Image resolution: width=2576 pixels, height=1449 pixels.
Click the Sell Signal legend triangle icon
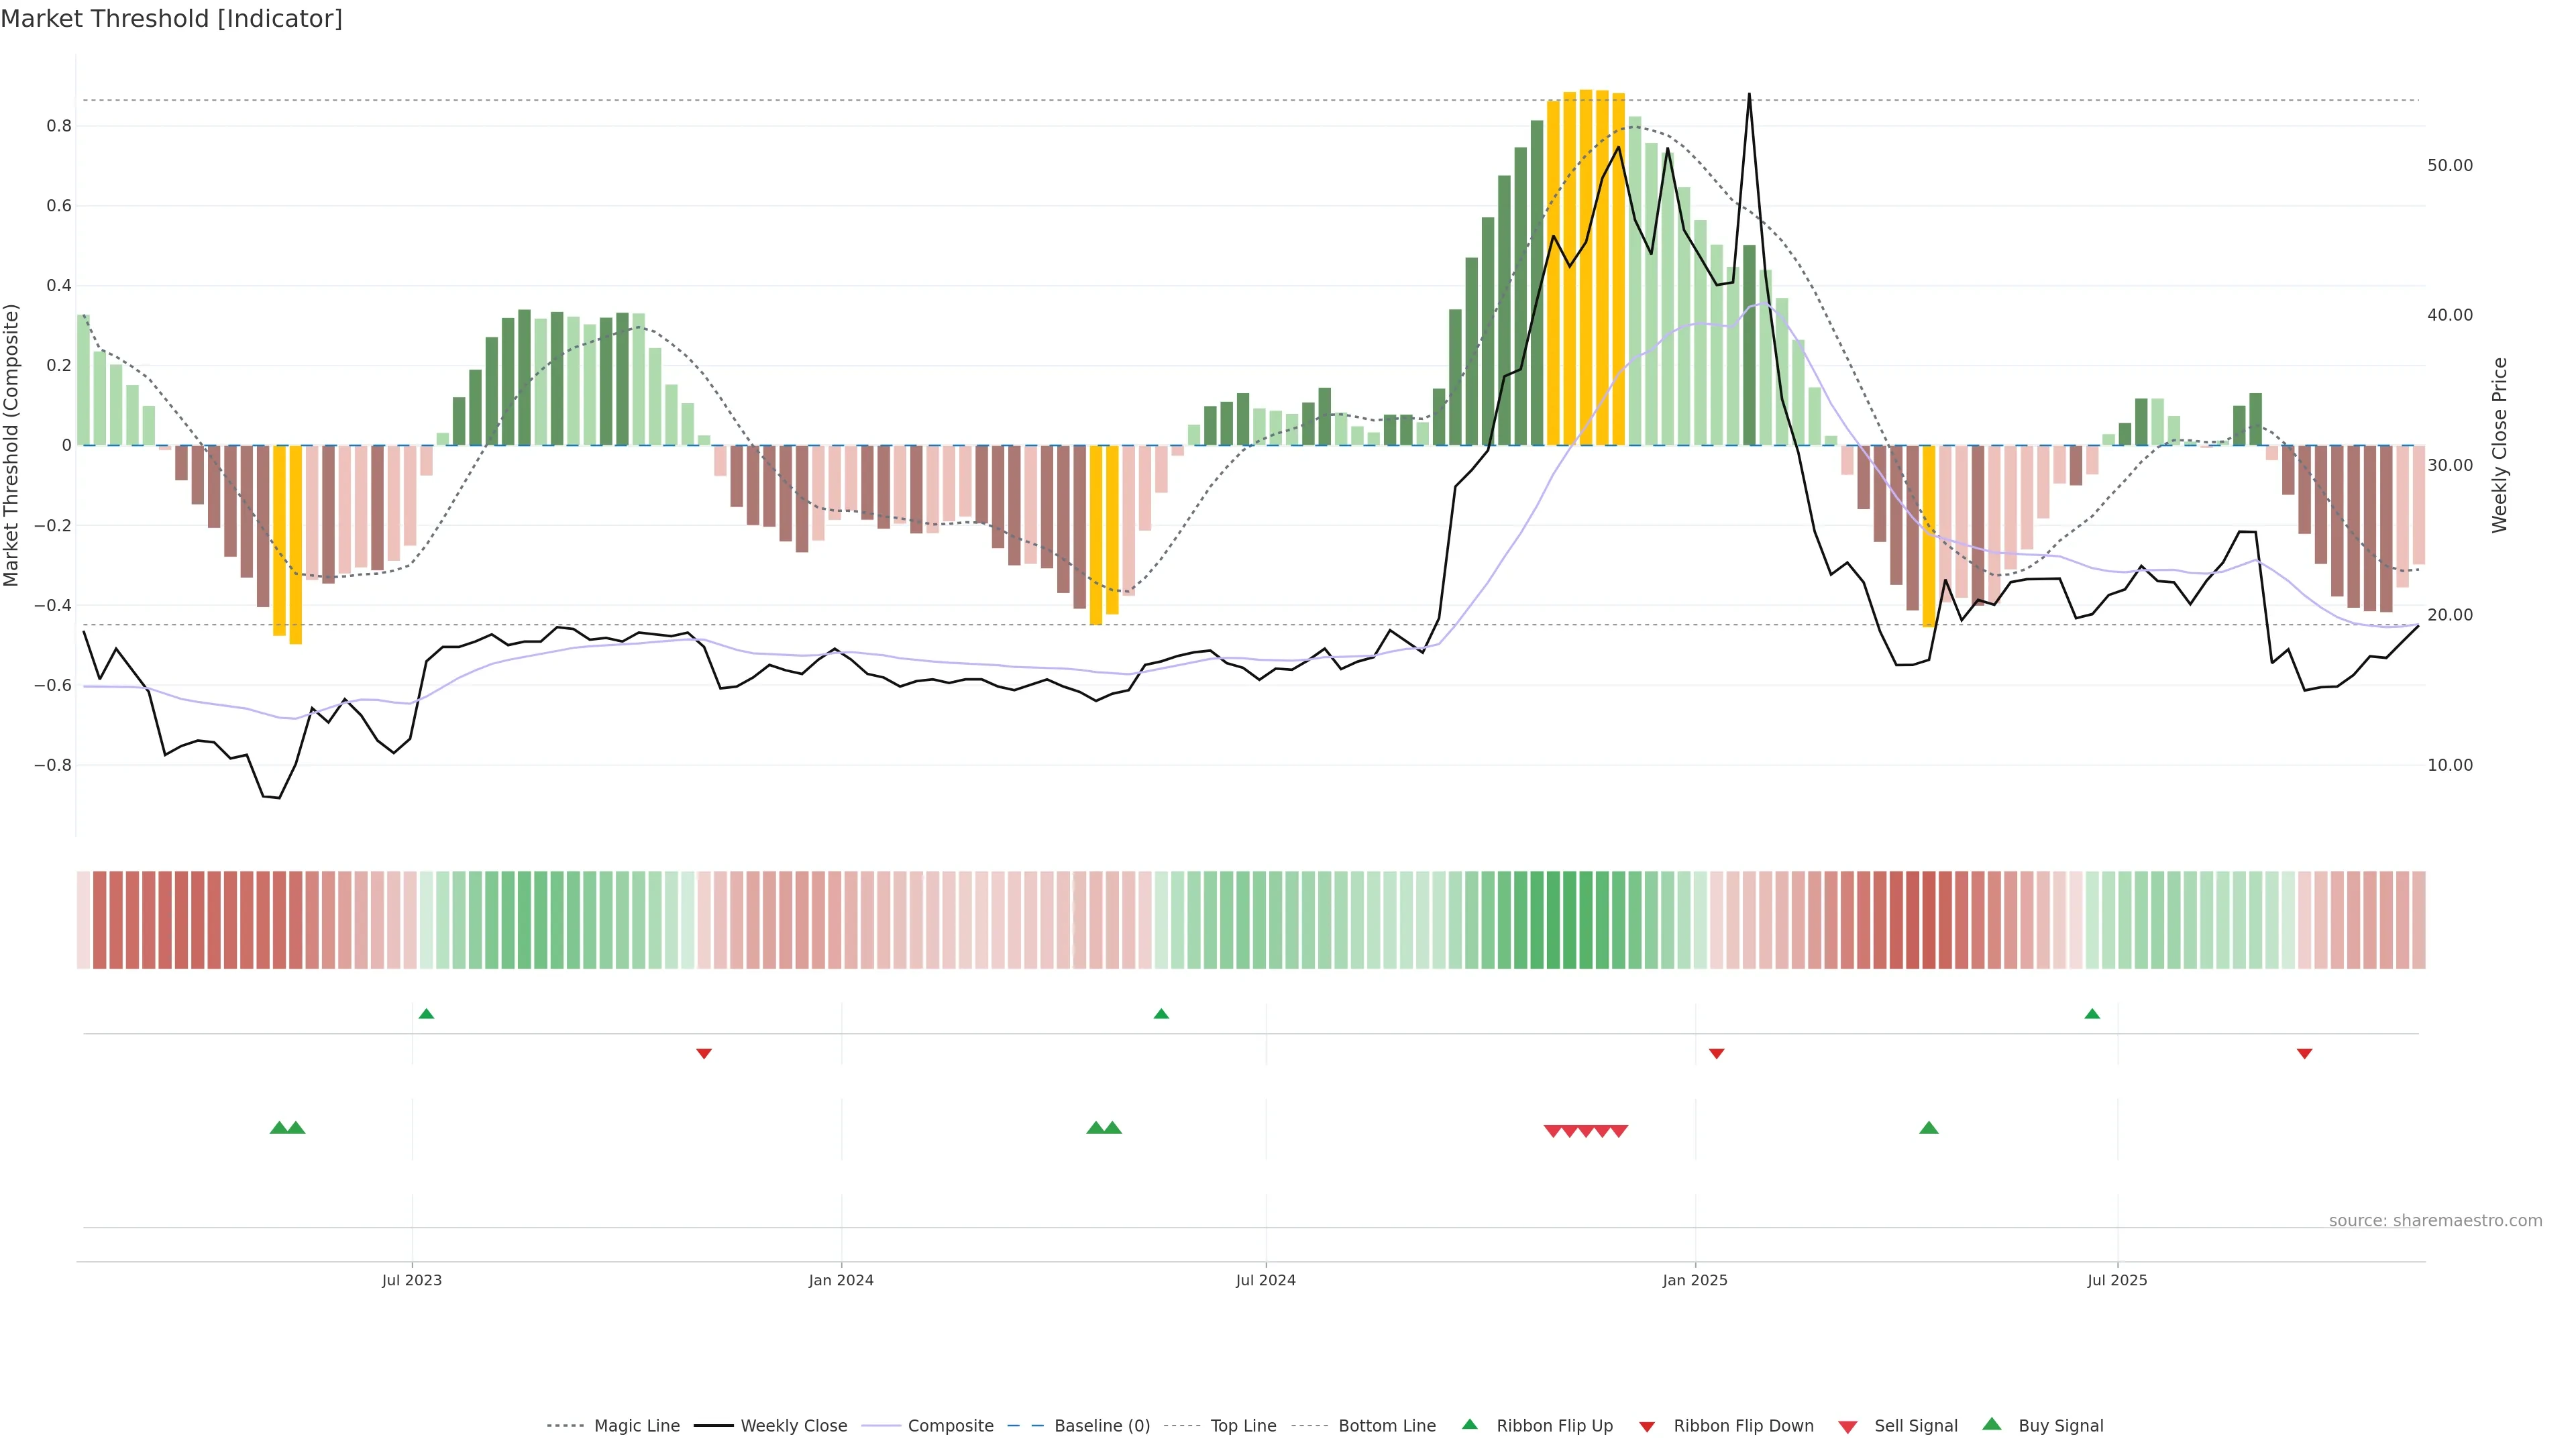pos(1847,1427)
